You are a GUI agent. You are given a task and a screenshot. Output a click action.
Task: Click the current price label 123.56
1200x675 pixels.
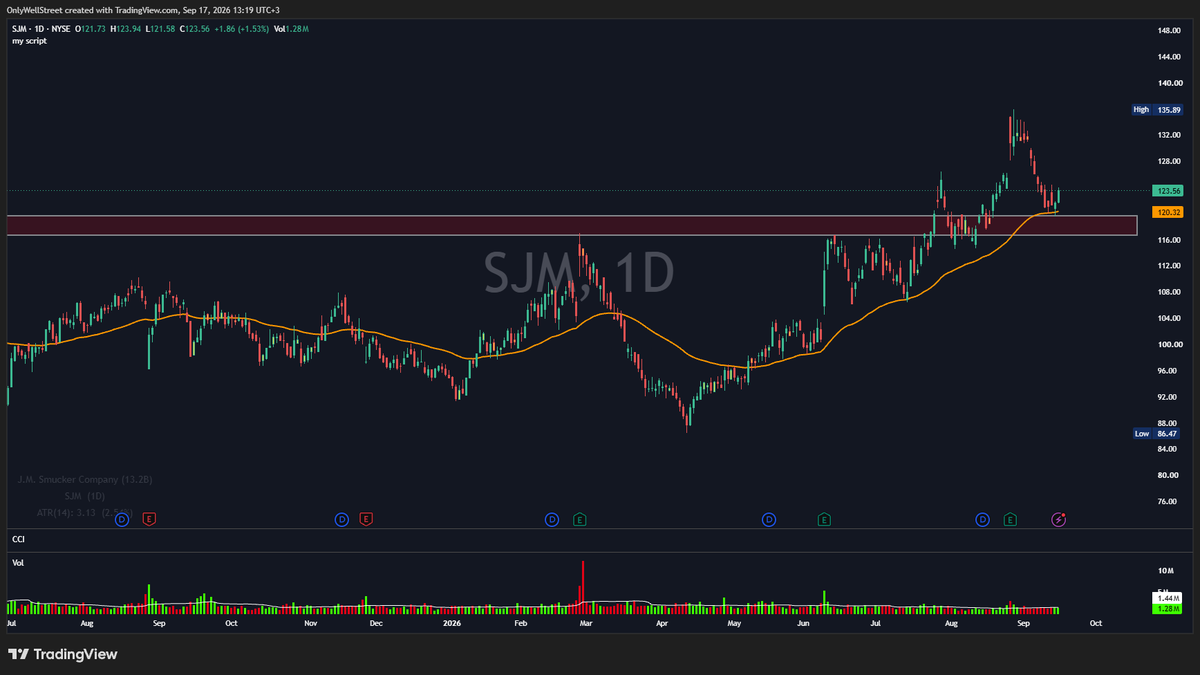tap(1168, 190)
